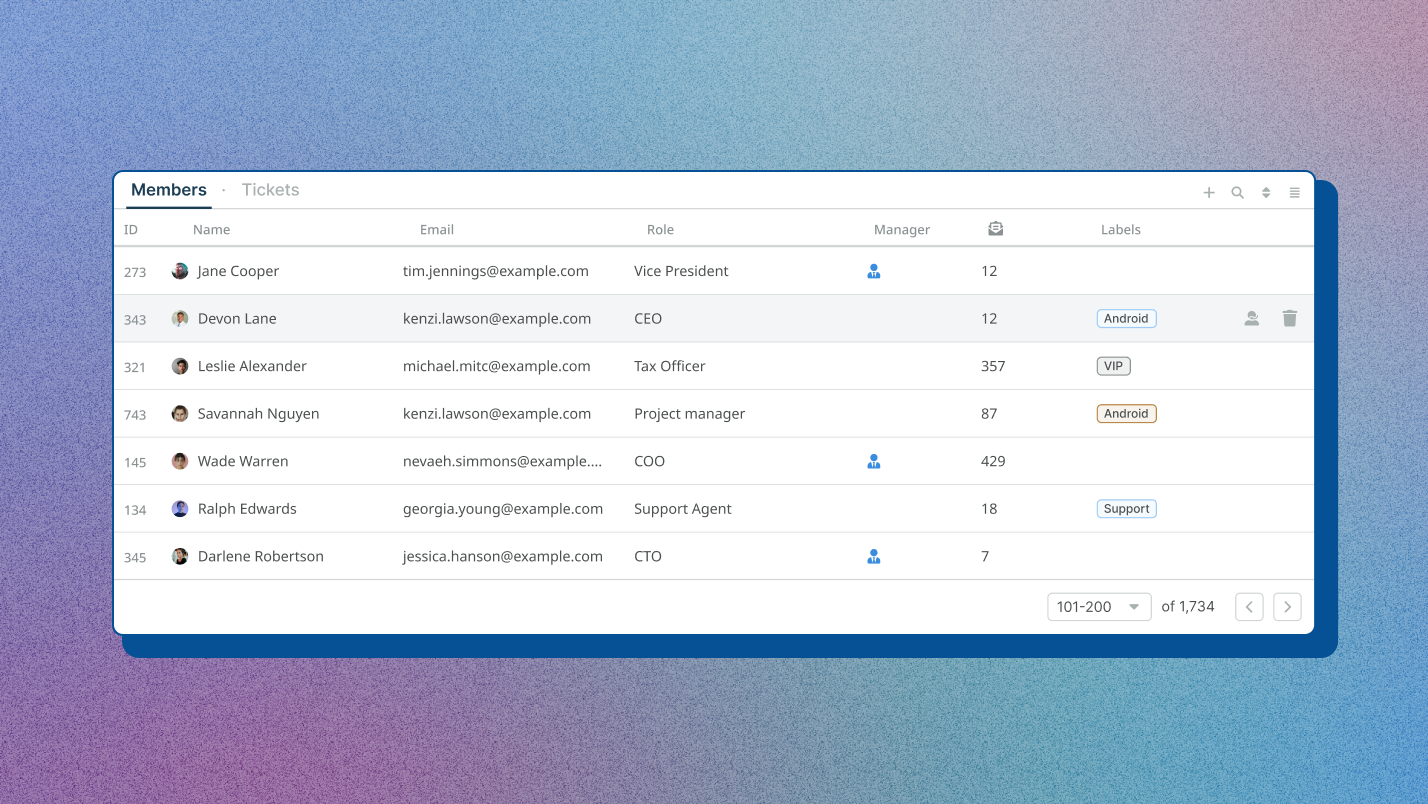Viewport: 1428px width, 804px height.
Task: Click the Android label on Savannah Nguyen
Action: tap(1126, 413)
